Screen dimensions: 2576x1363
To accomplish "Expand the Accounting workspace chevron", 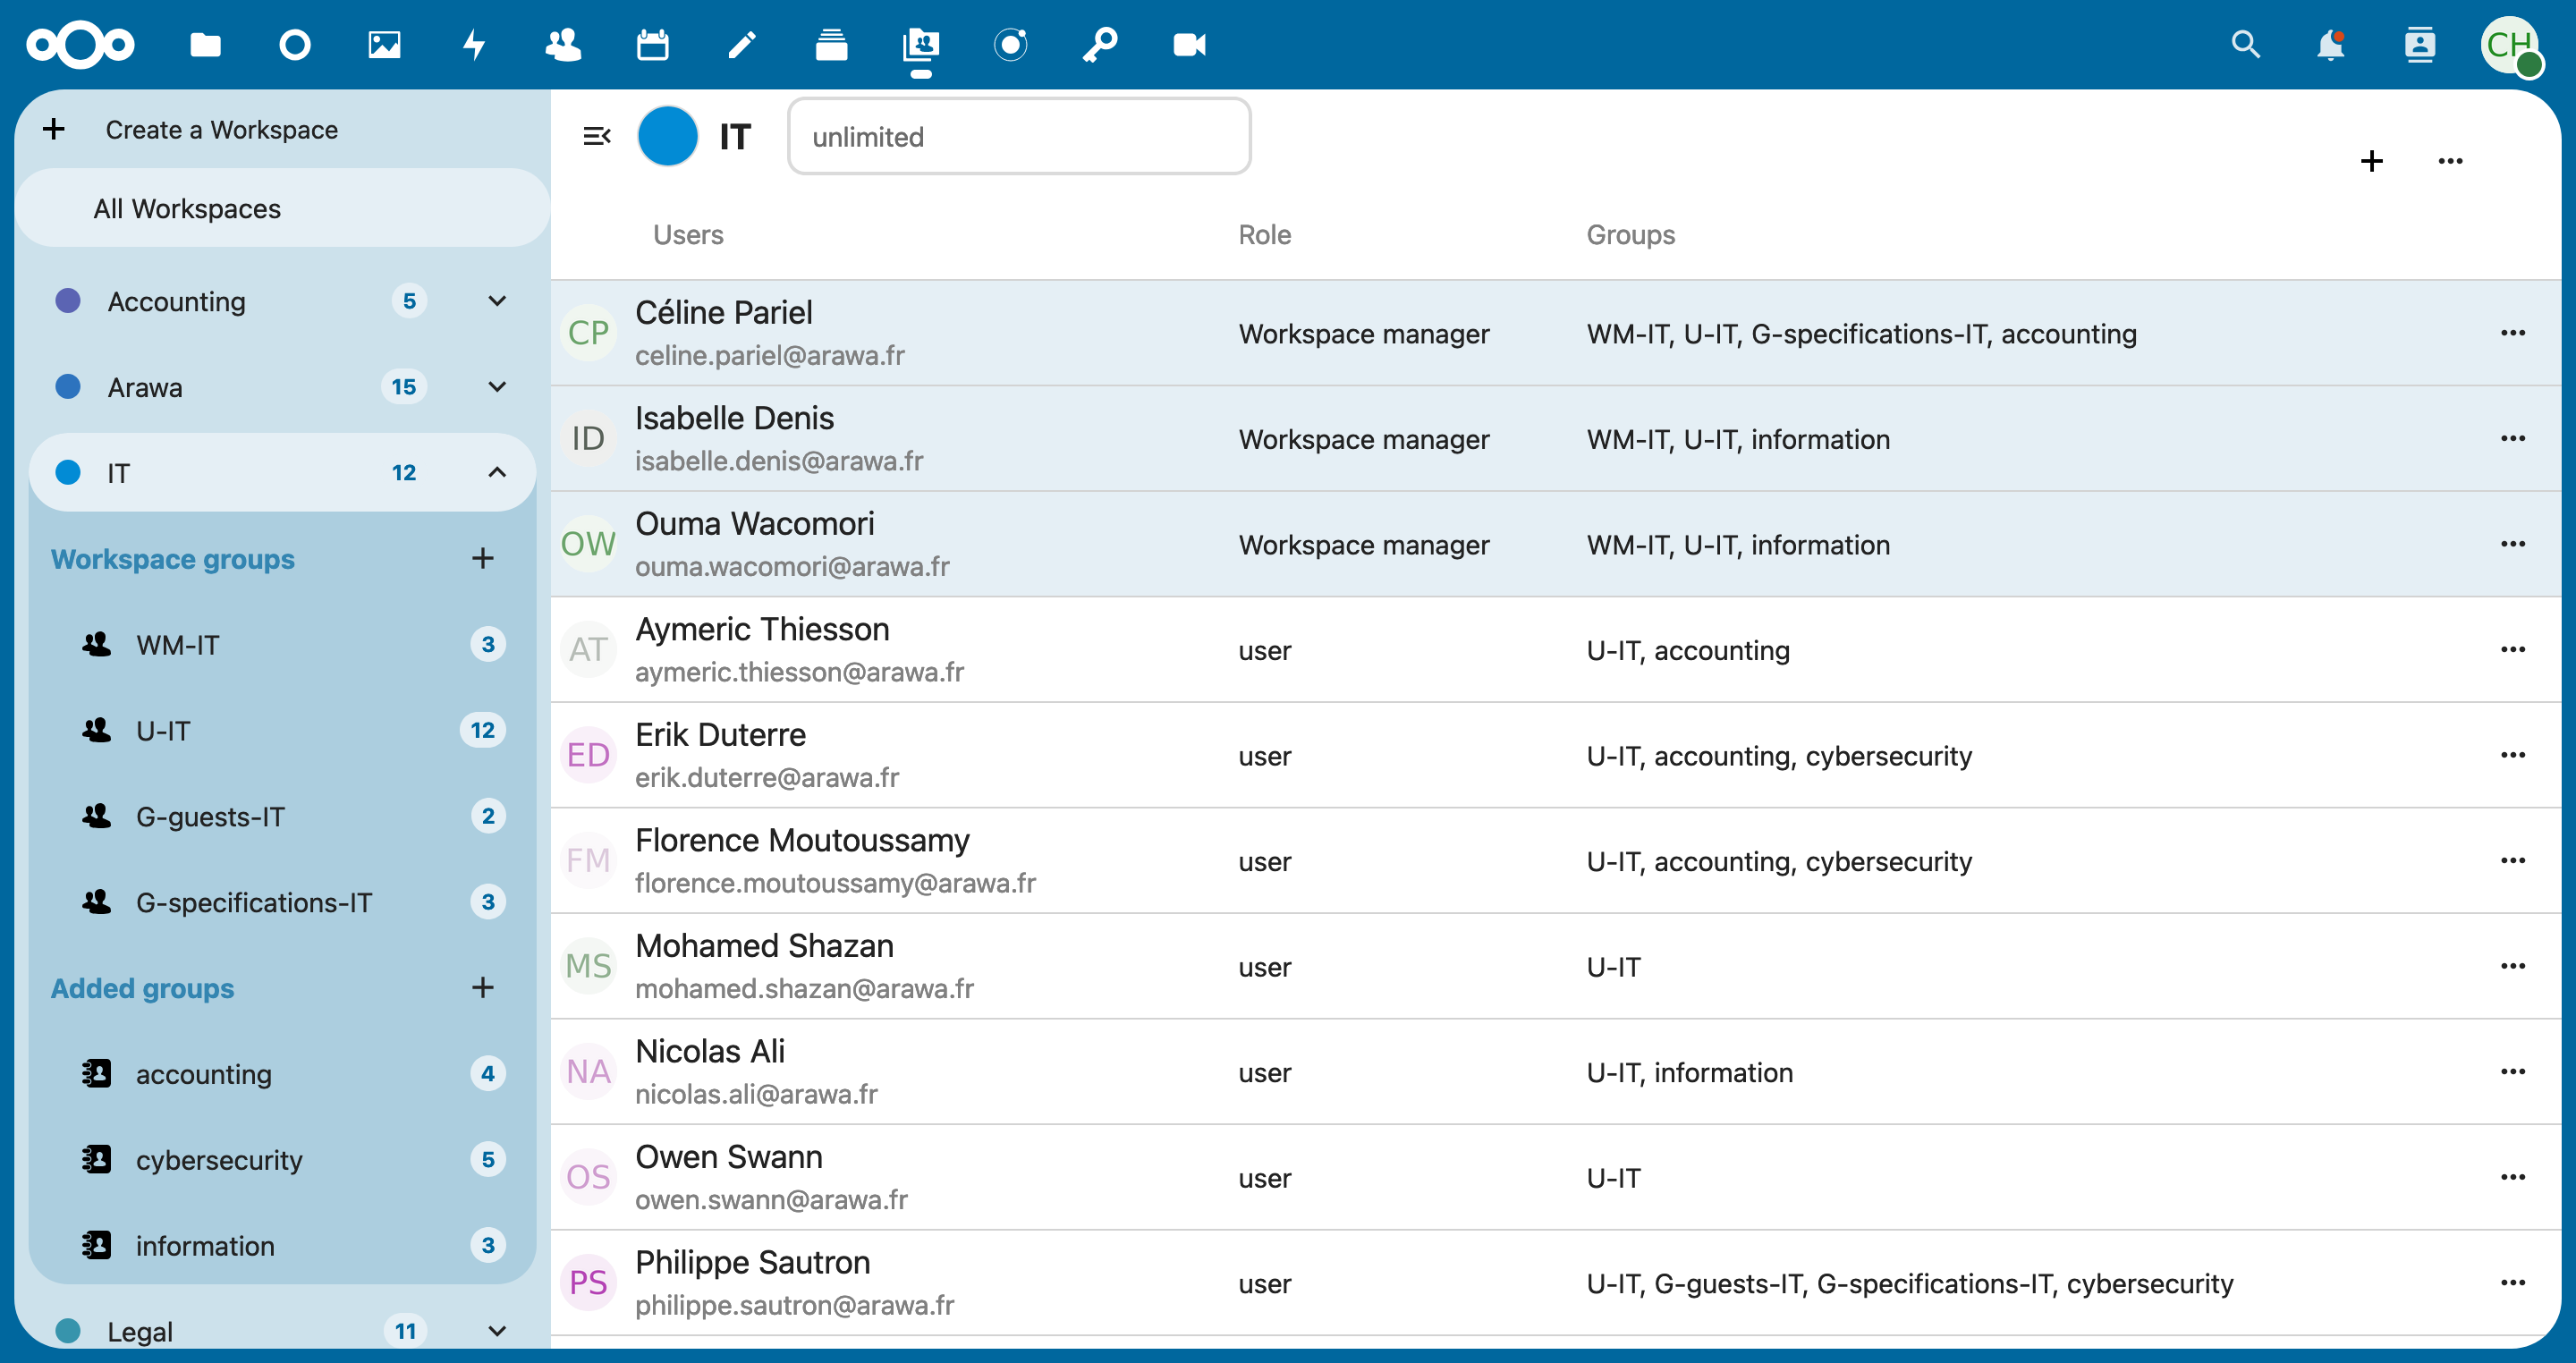I will pyautogui.click(x=497, y=301).
